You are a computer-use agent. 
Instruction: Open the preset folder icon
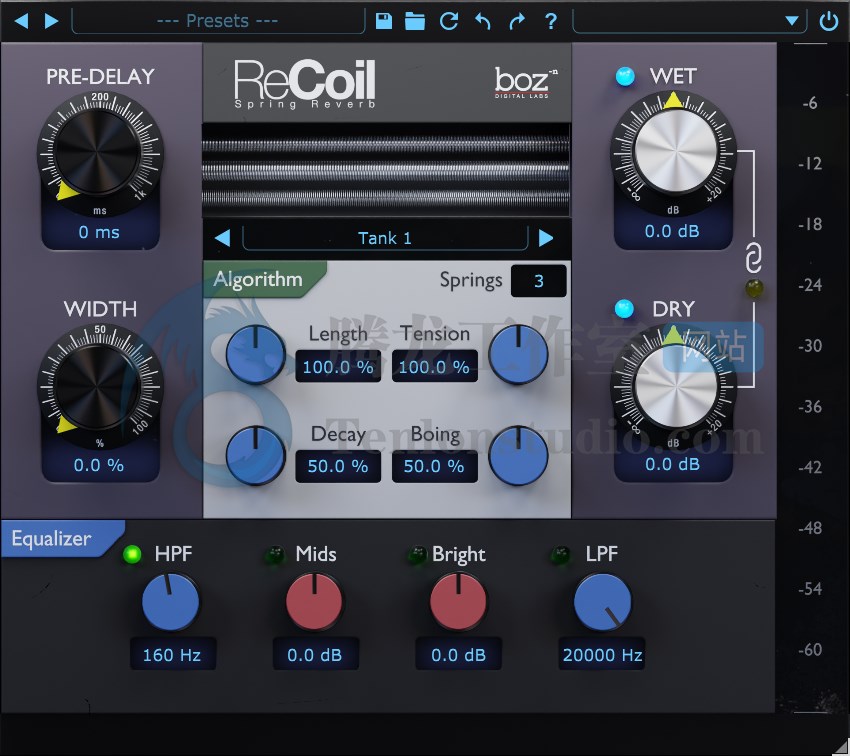coord(415,21)
